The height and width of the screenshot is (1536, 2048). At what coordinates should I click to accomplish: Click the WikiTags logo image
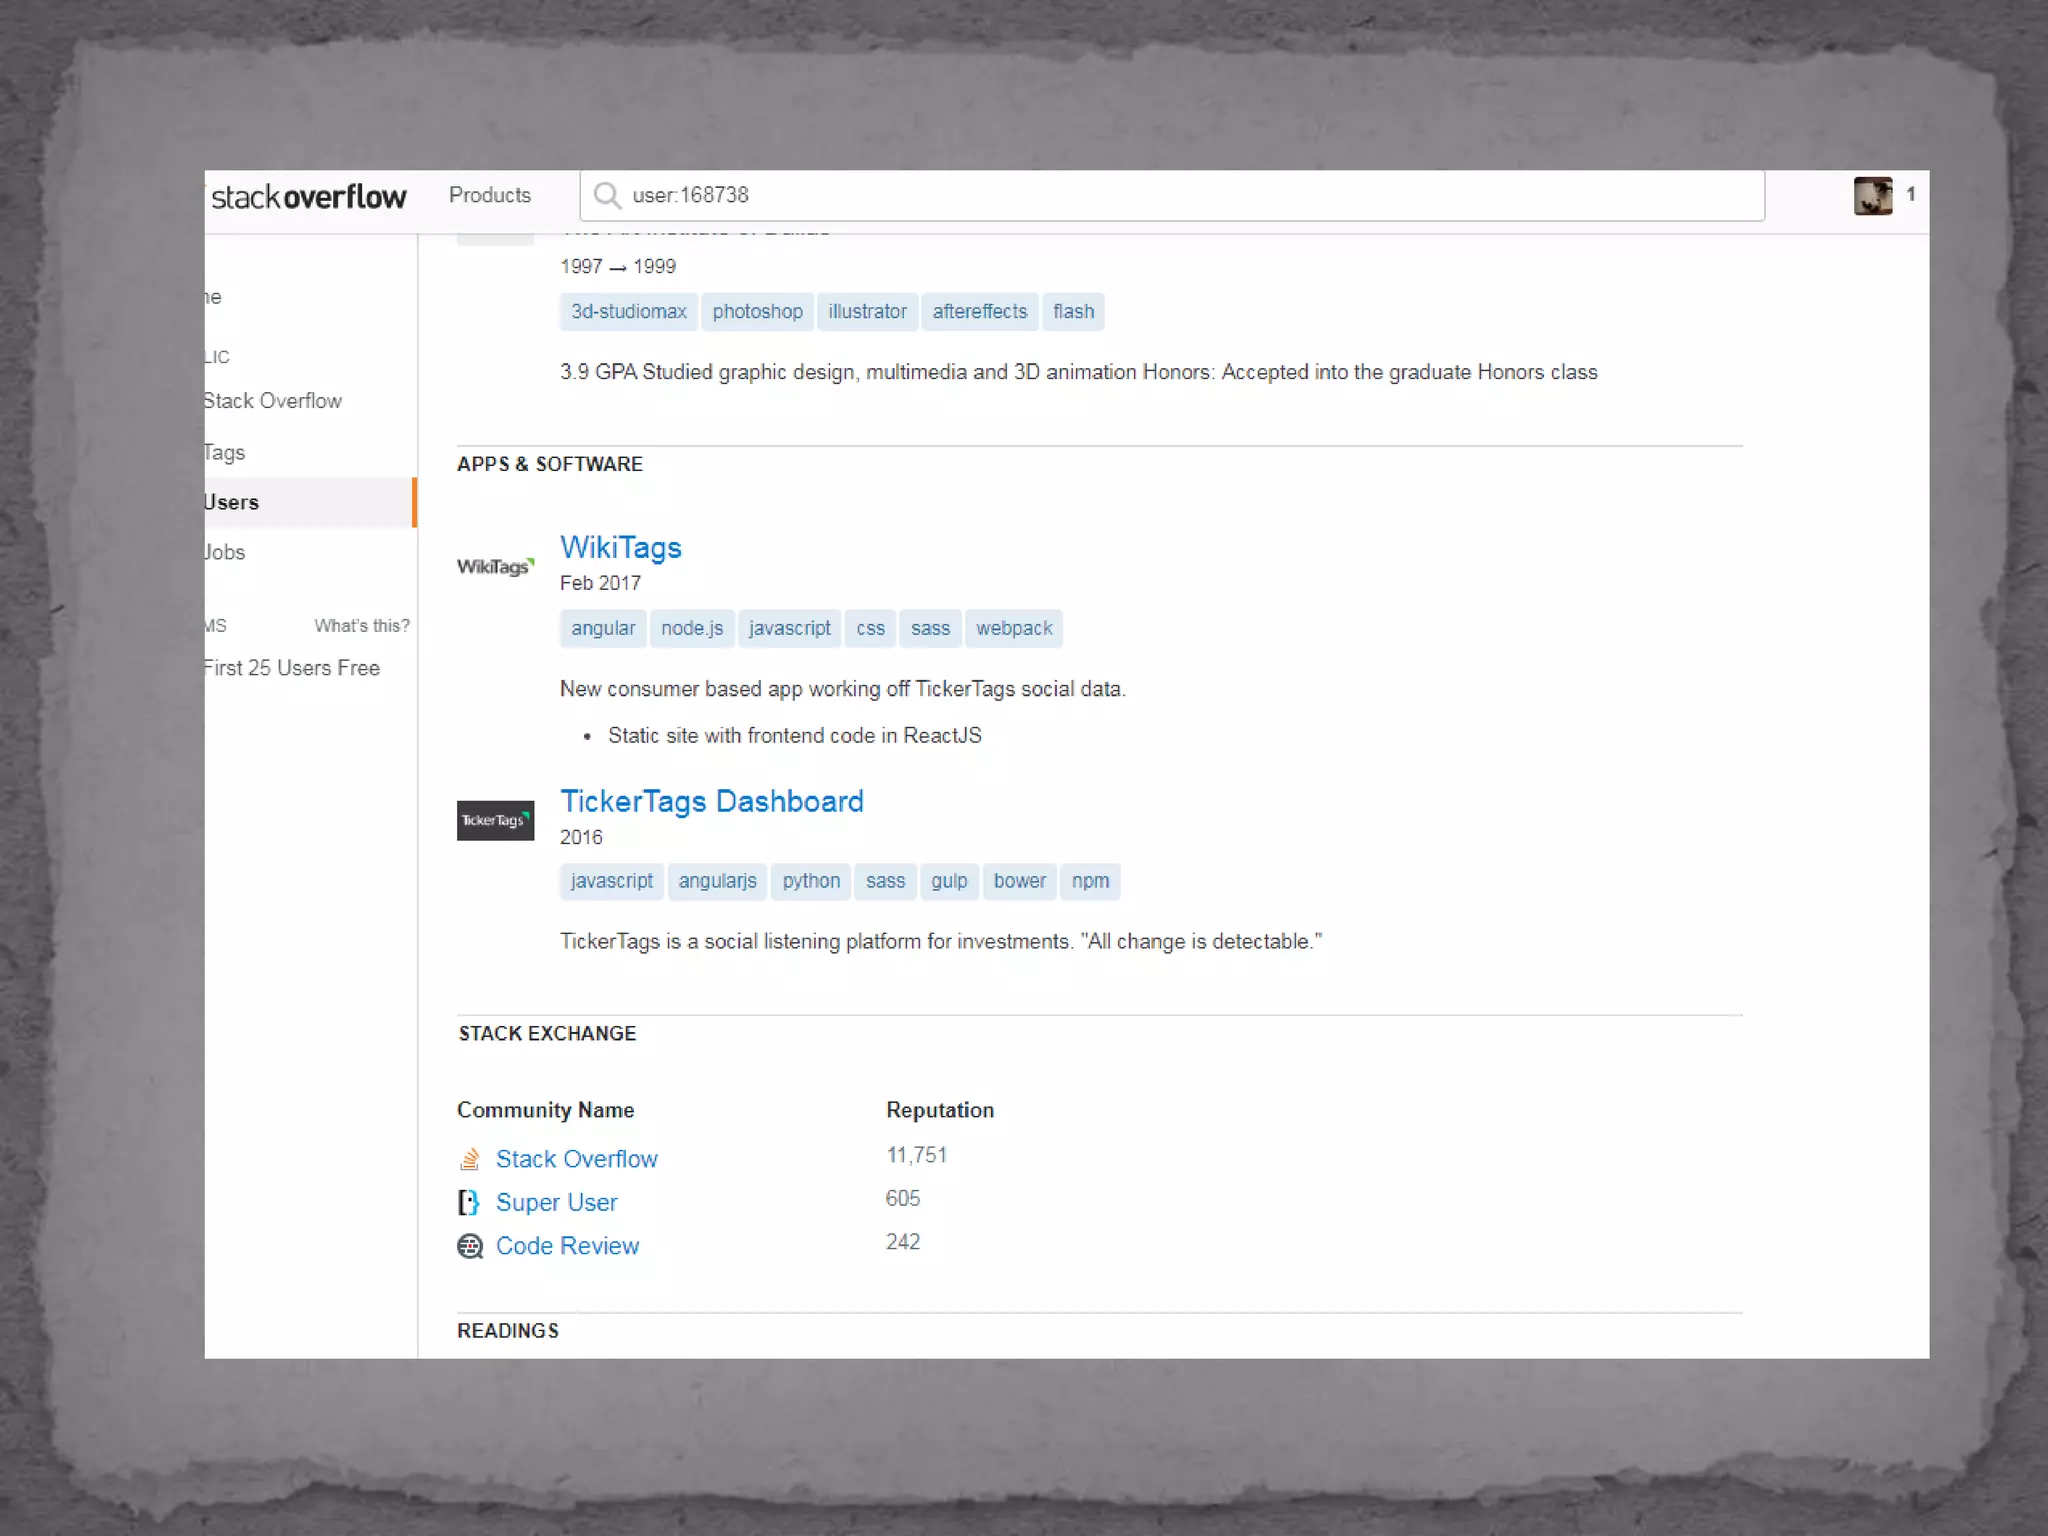click(x=495, y=566)
